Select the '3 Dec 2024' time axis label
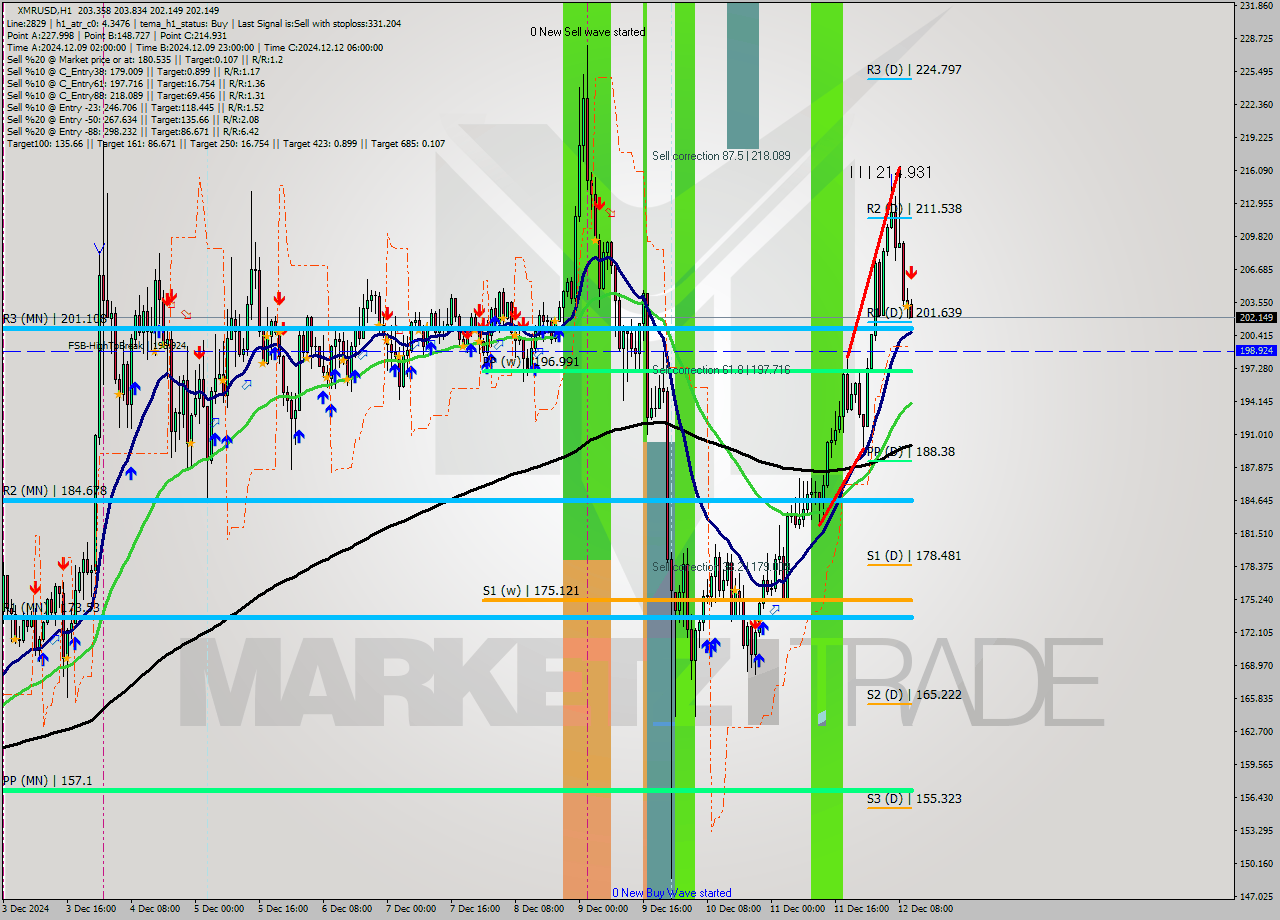1280x920 pixels. (24, 909)
